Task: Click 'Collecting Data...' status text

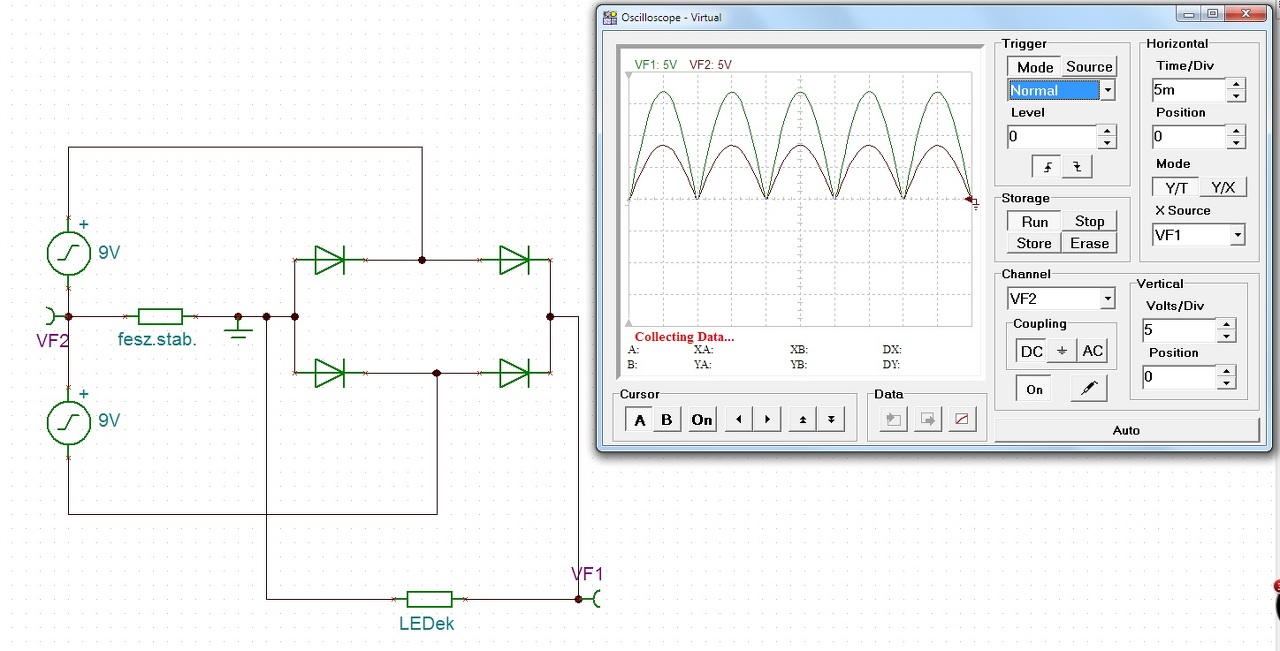Action: tap(684, 337)
